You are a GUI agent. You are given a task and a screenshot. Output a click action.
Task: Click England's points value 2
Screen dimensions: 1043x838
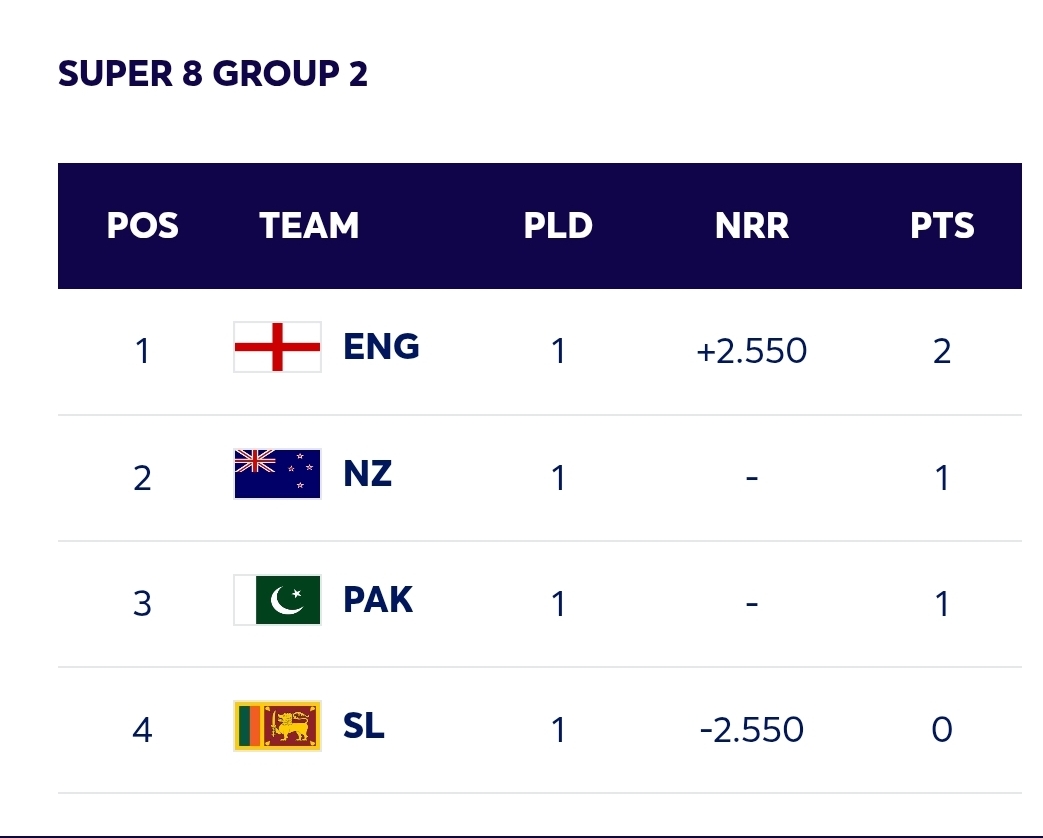coord(942,351)
